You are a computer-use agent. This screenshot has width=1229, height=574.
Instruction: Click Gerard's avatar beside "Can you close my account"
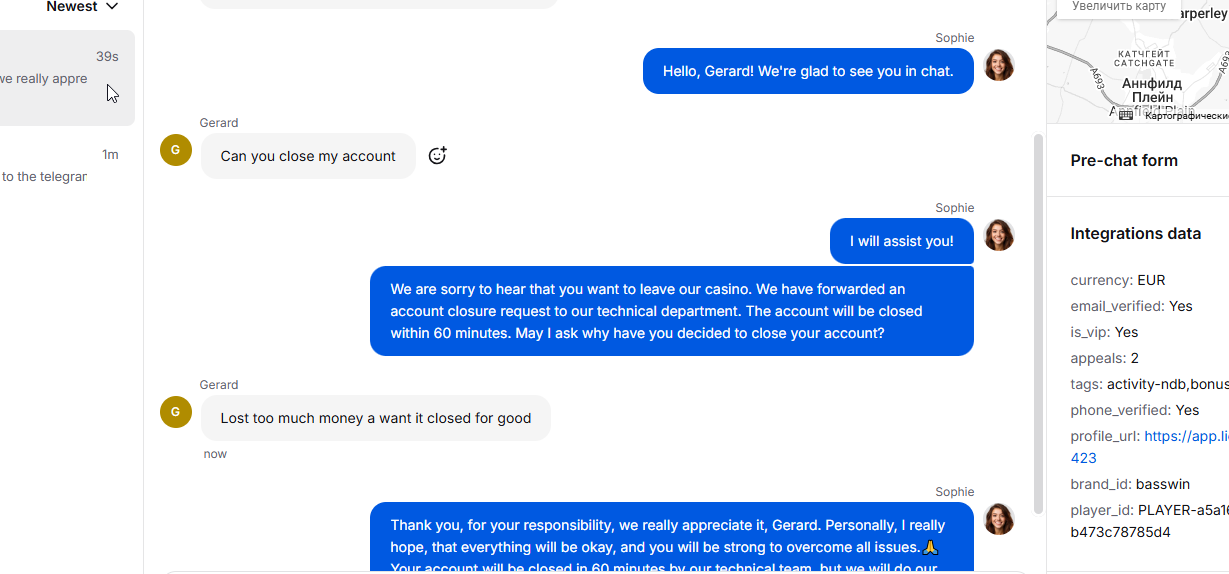(x=176, y=150)
